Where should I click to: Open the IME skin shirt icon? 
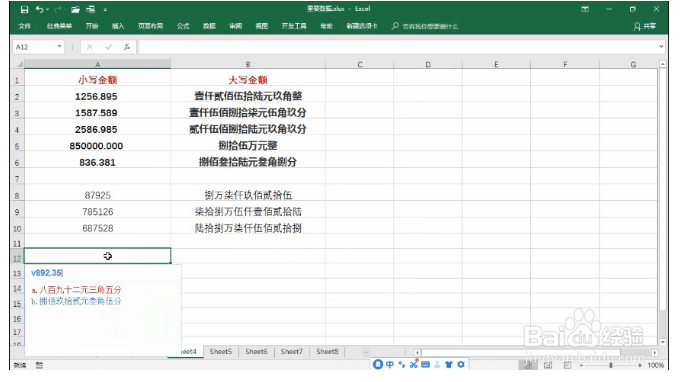click(x=449, y=364)
